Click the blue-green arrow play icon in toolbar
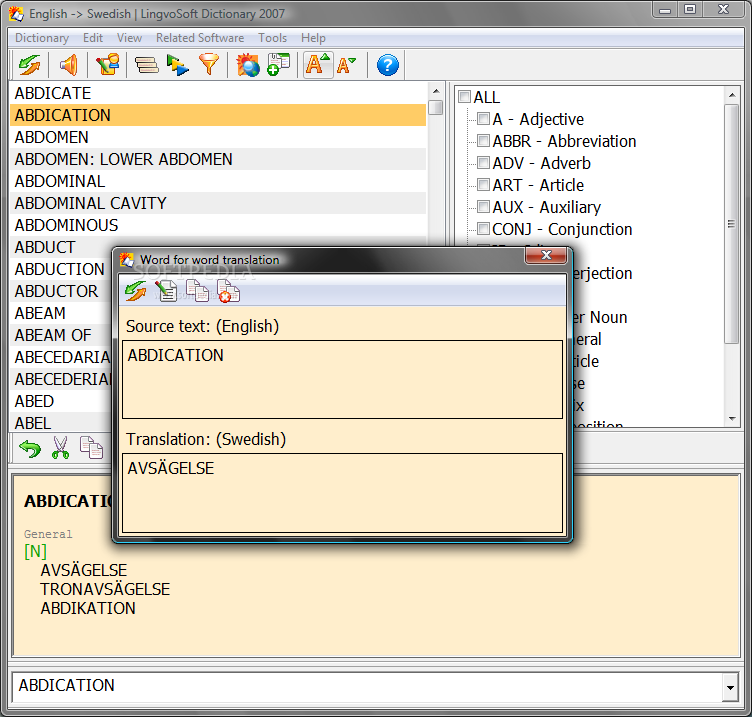 (177, 65)
